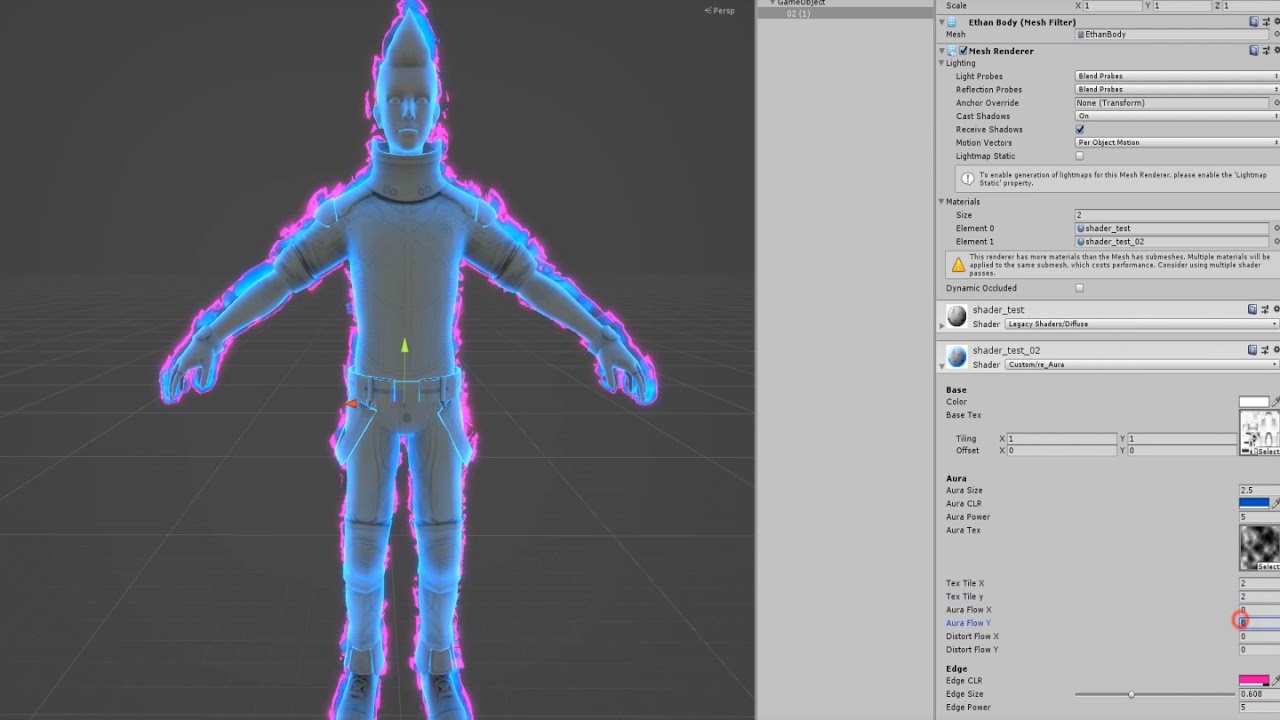Click the shader_test material preview sphere
The width and height of the screenshot is (1280, 720).
coord(957,316)
